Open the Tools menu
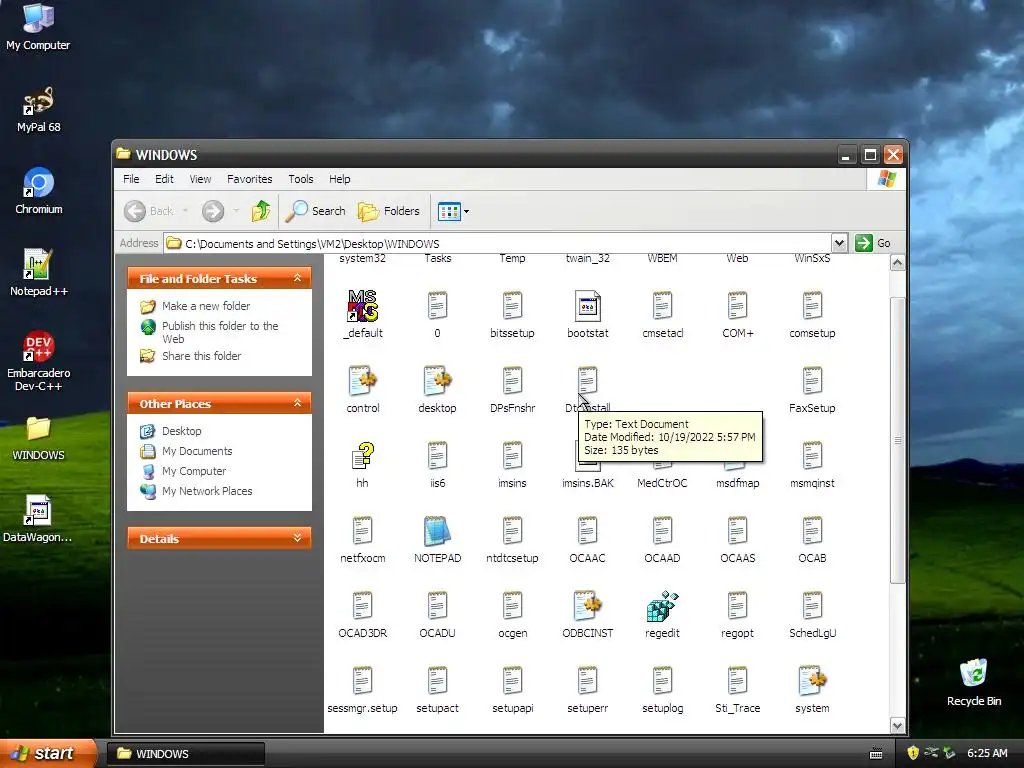1024x768 pixels. (300, 179)
